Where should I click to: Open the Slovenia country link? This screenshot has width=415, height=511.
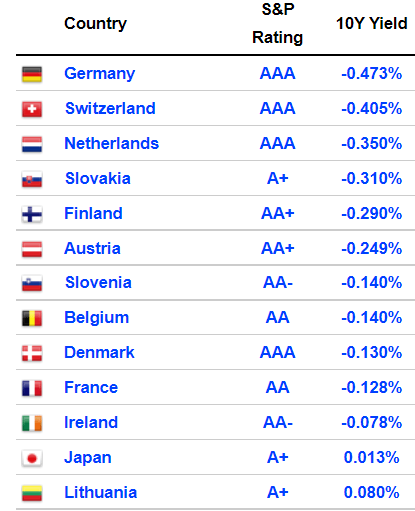click(98, 283)
